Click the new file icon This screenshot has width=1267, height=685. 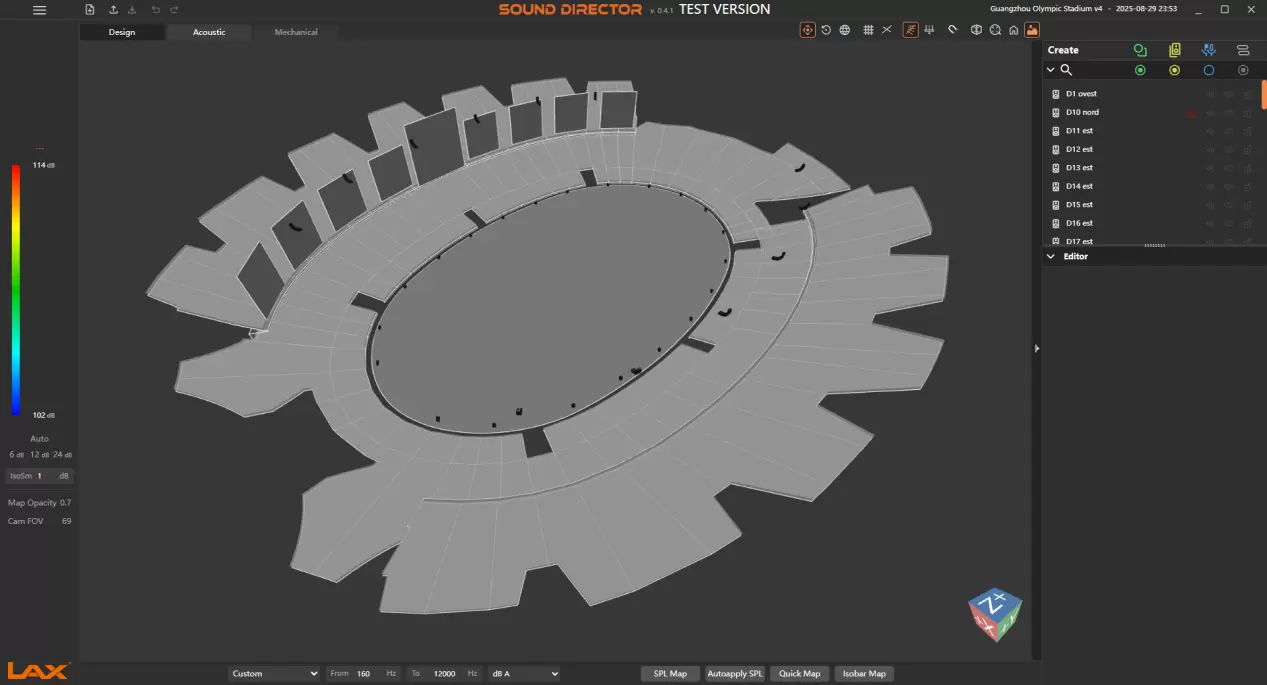click(90, 10)
